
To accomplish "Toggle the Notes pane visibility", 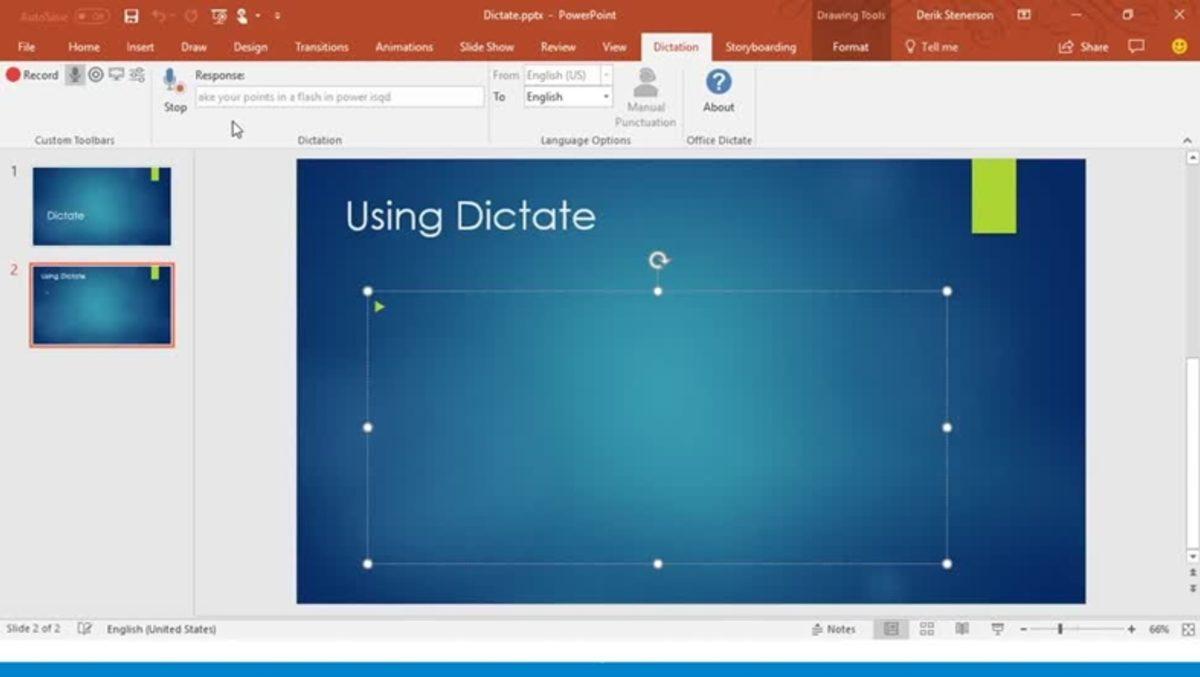I will (x=835, y=628).
